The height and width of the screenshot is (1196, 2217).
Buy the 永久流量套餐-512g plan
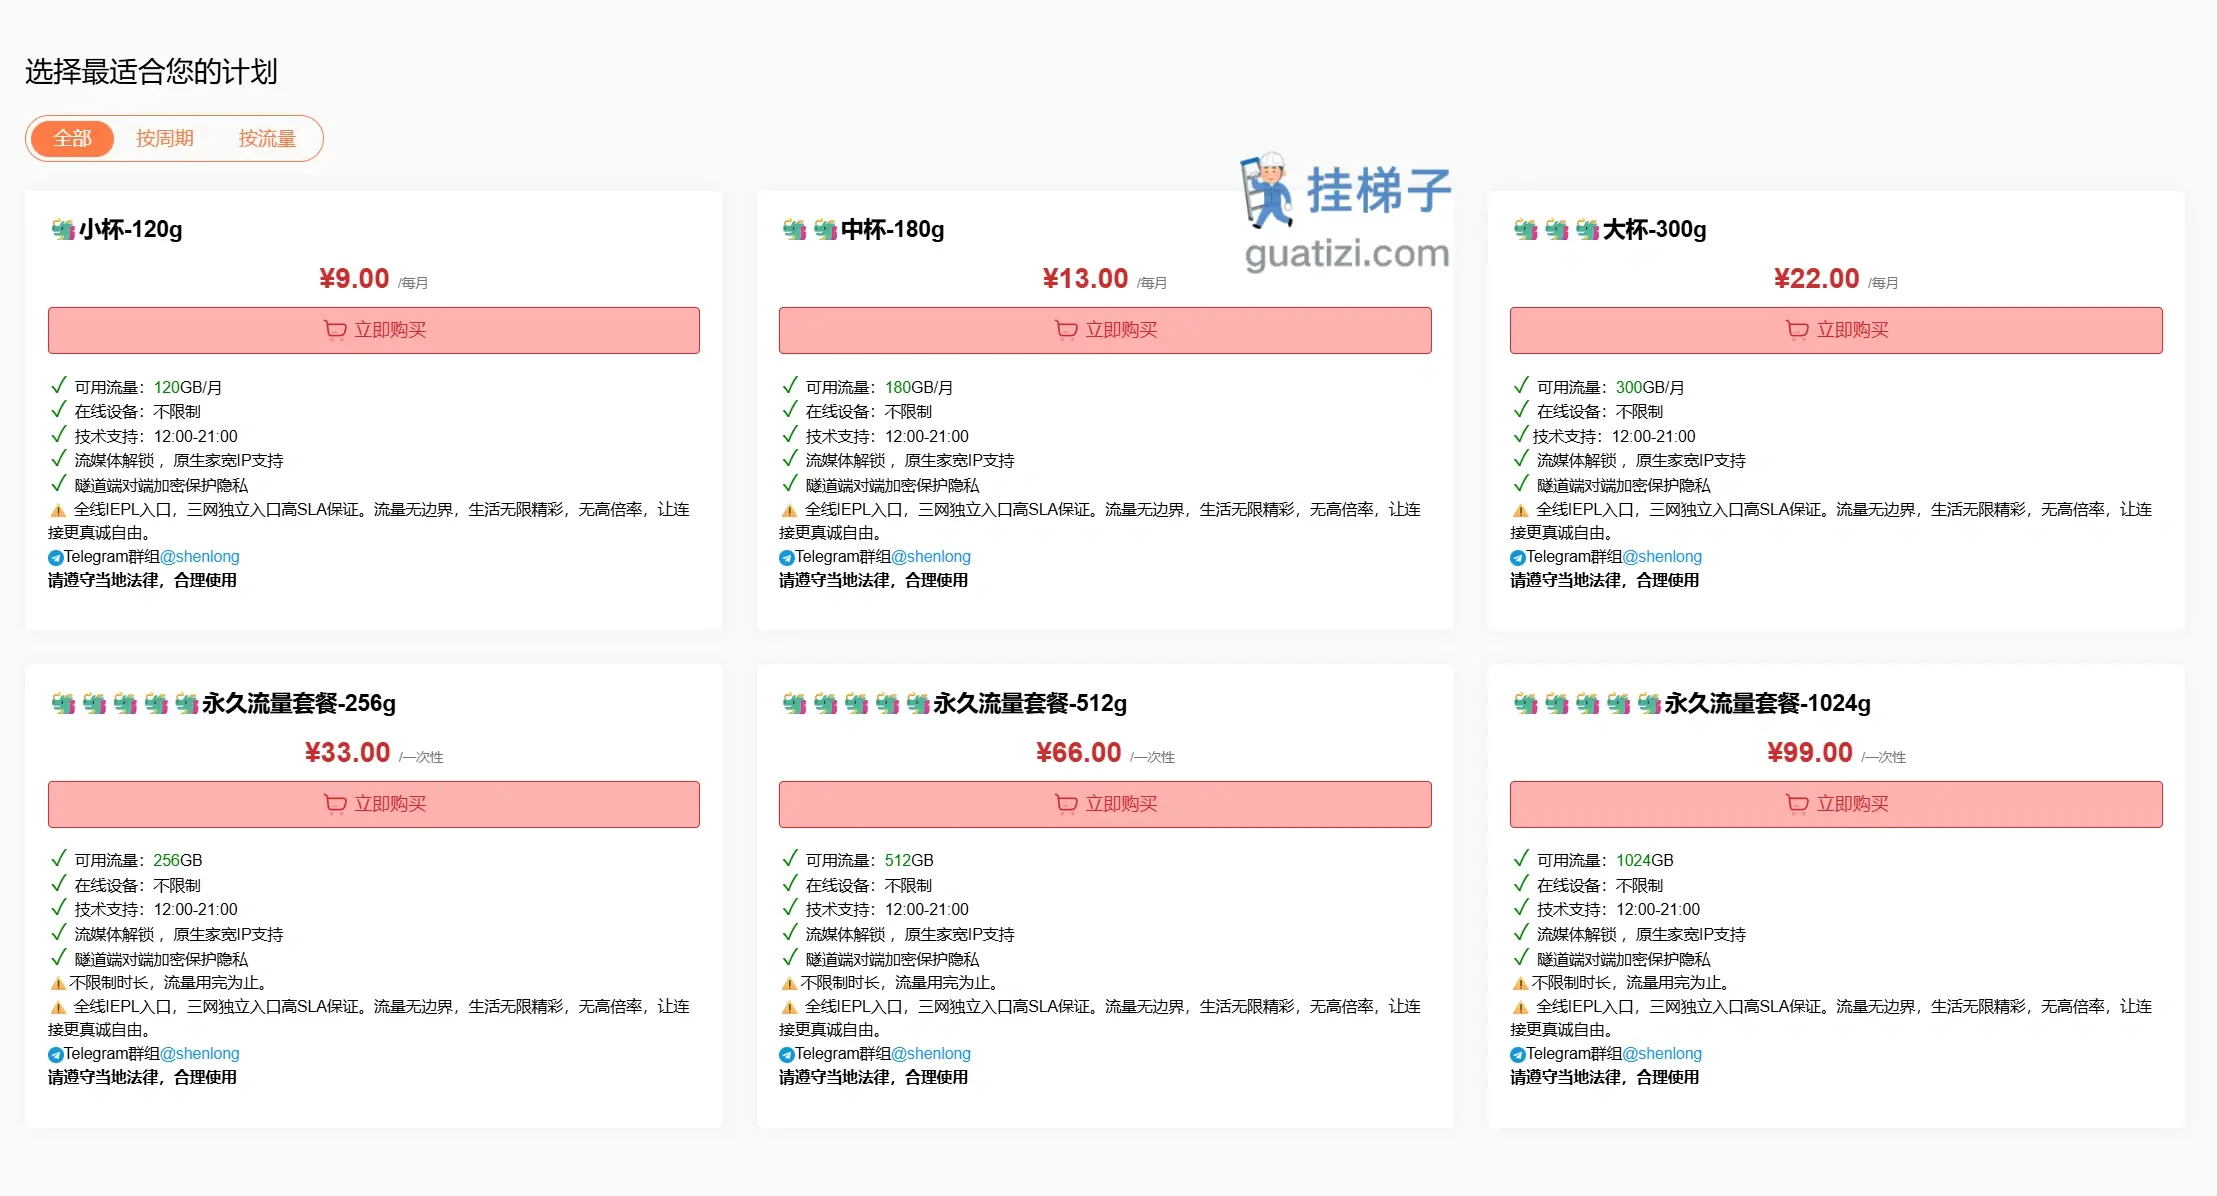click(x=1105, y=804)
